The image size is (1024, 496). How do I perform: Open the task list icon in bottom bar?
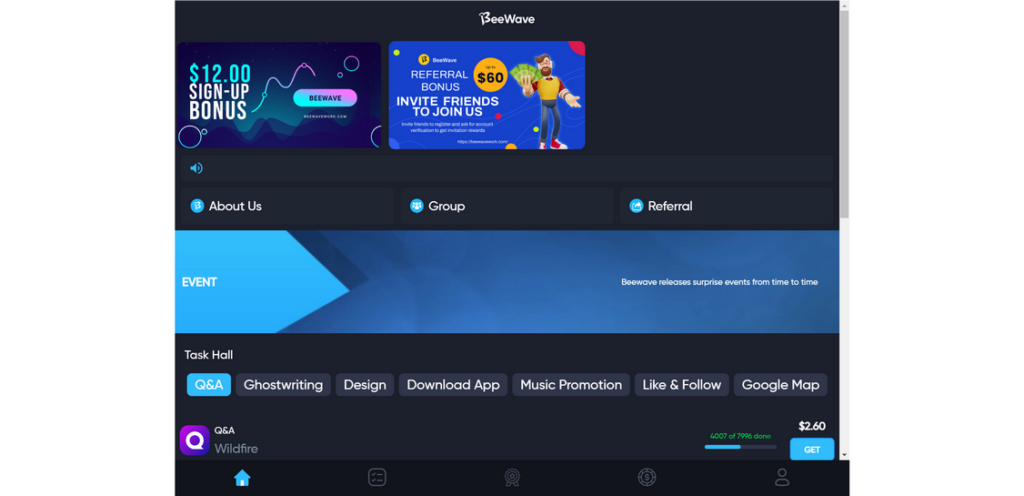point(377,478)
